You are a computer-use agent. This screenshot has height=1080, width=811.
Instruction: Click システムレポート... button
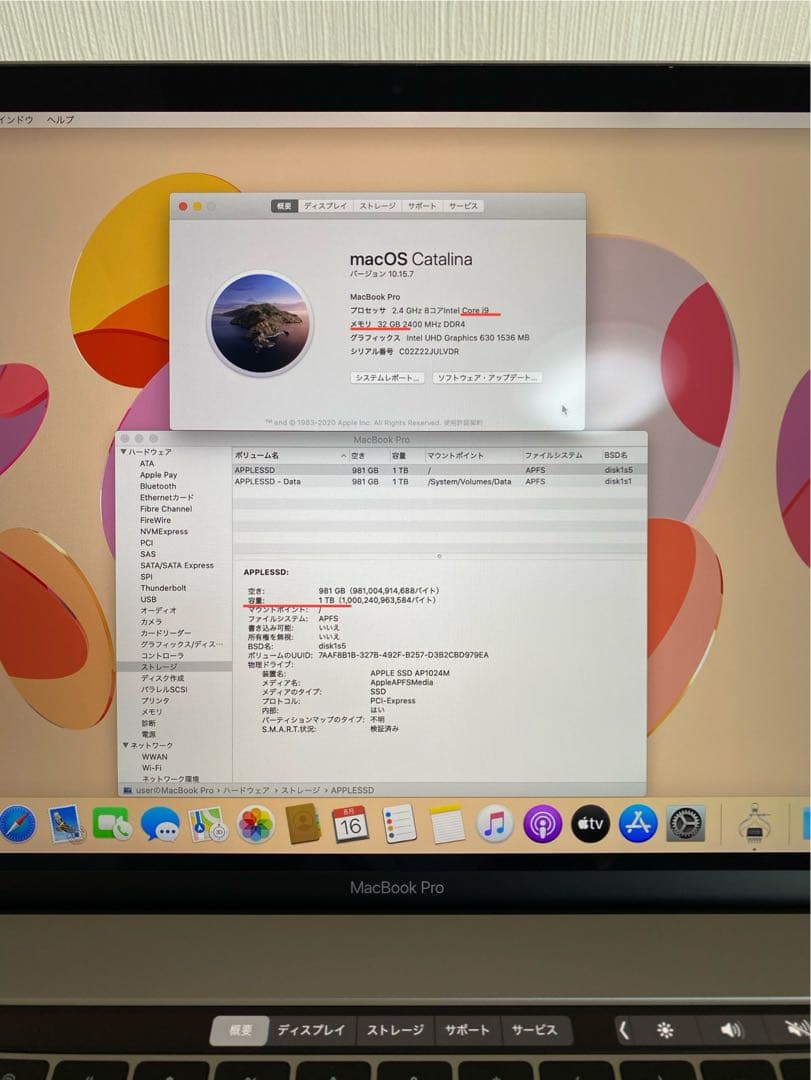(387, 377)
